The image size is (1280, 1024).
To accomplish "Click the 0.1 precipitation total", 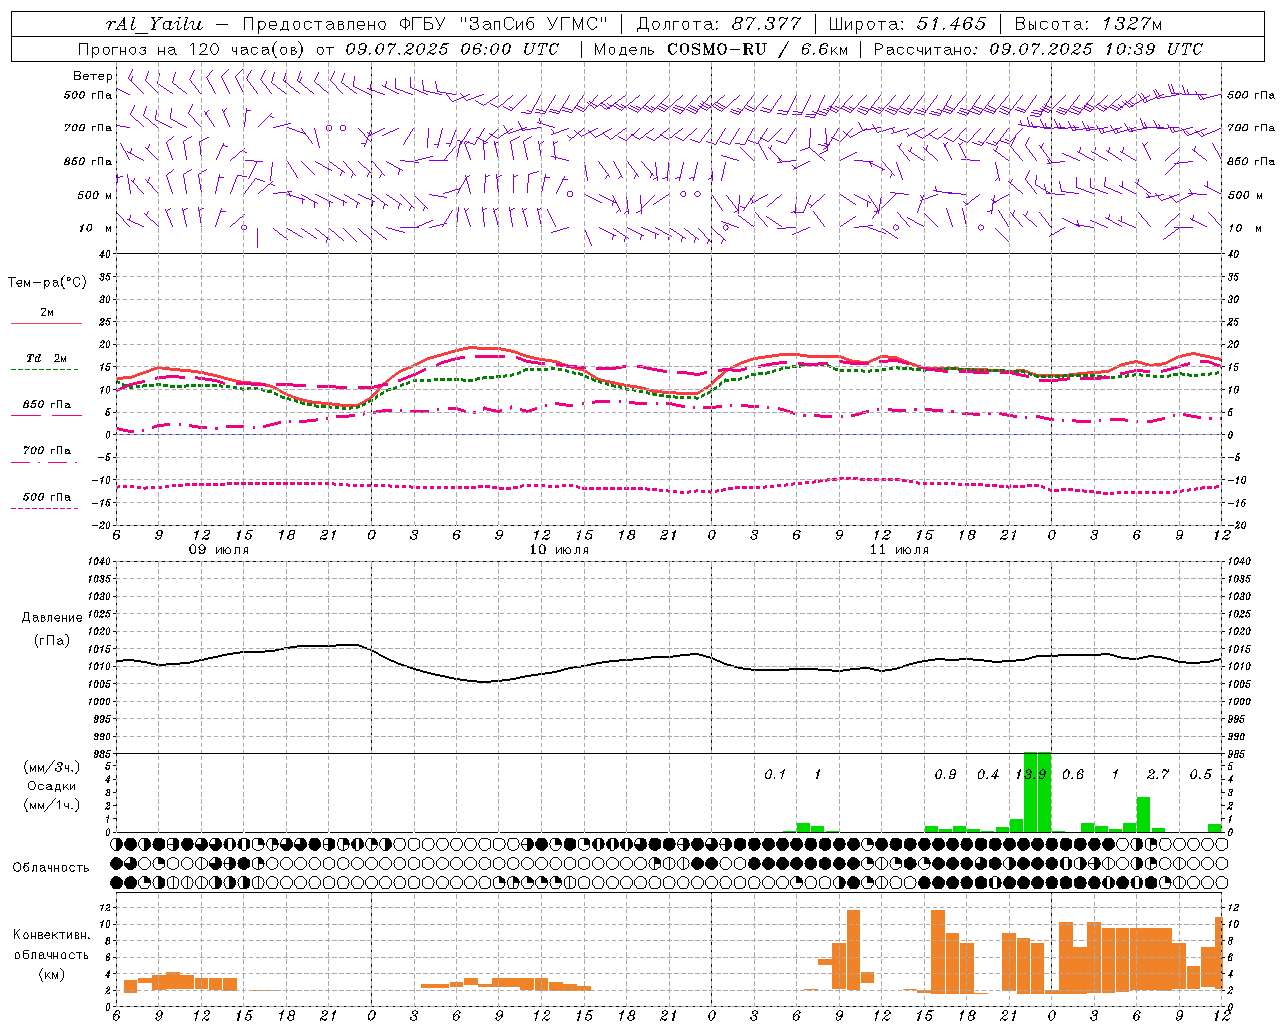I will tap(775, 775).
